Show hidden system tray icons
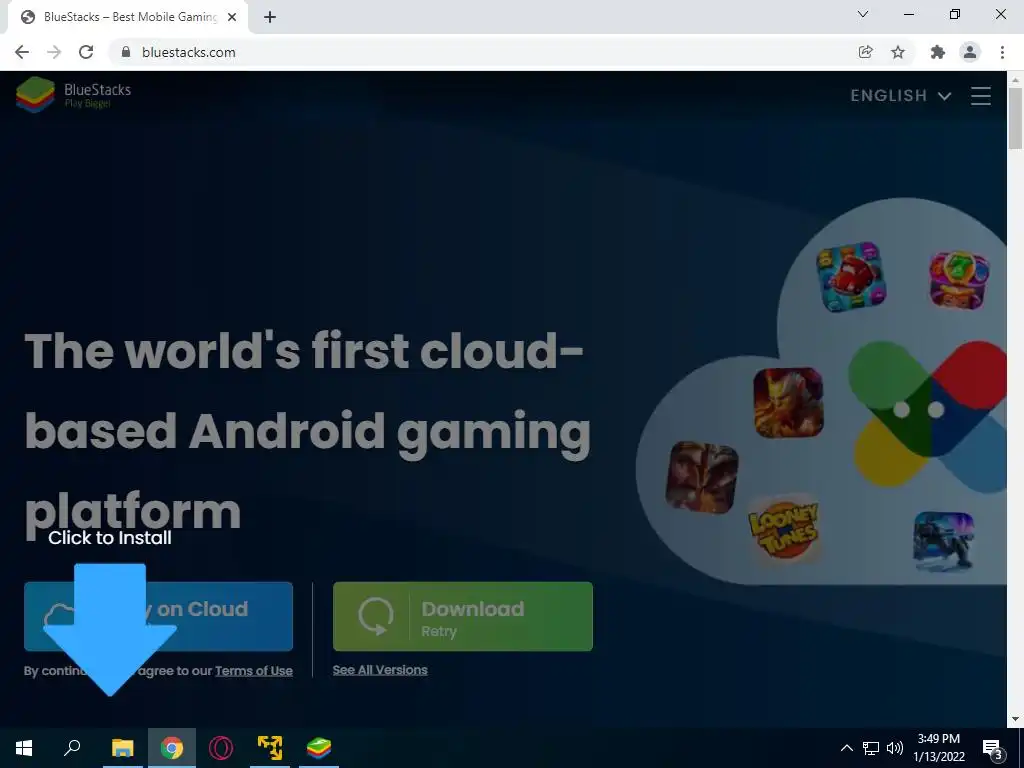This screenshot has height=768, width=1024. (x=846, y=748)
